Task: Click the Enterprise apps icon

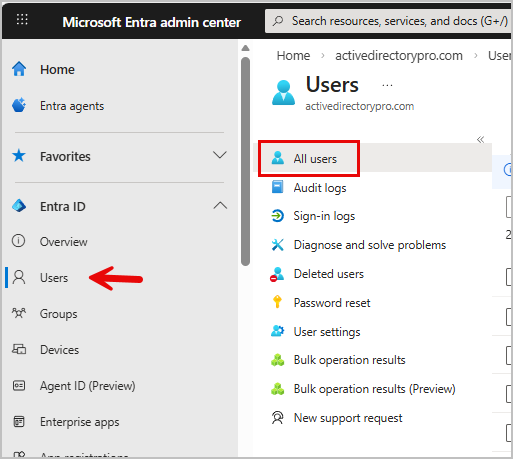Action: coord(19,421)
